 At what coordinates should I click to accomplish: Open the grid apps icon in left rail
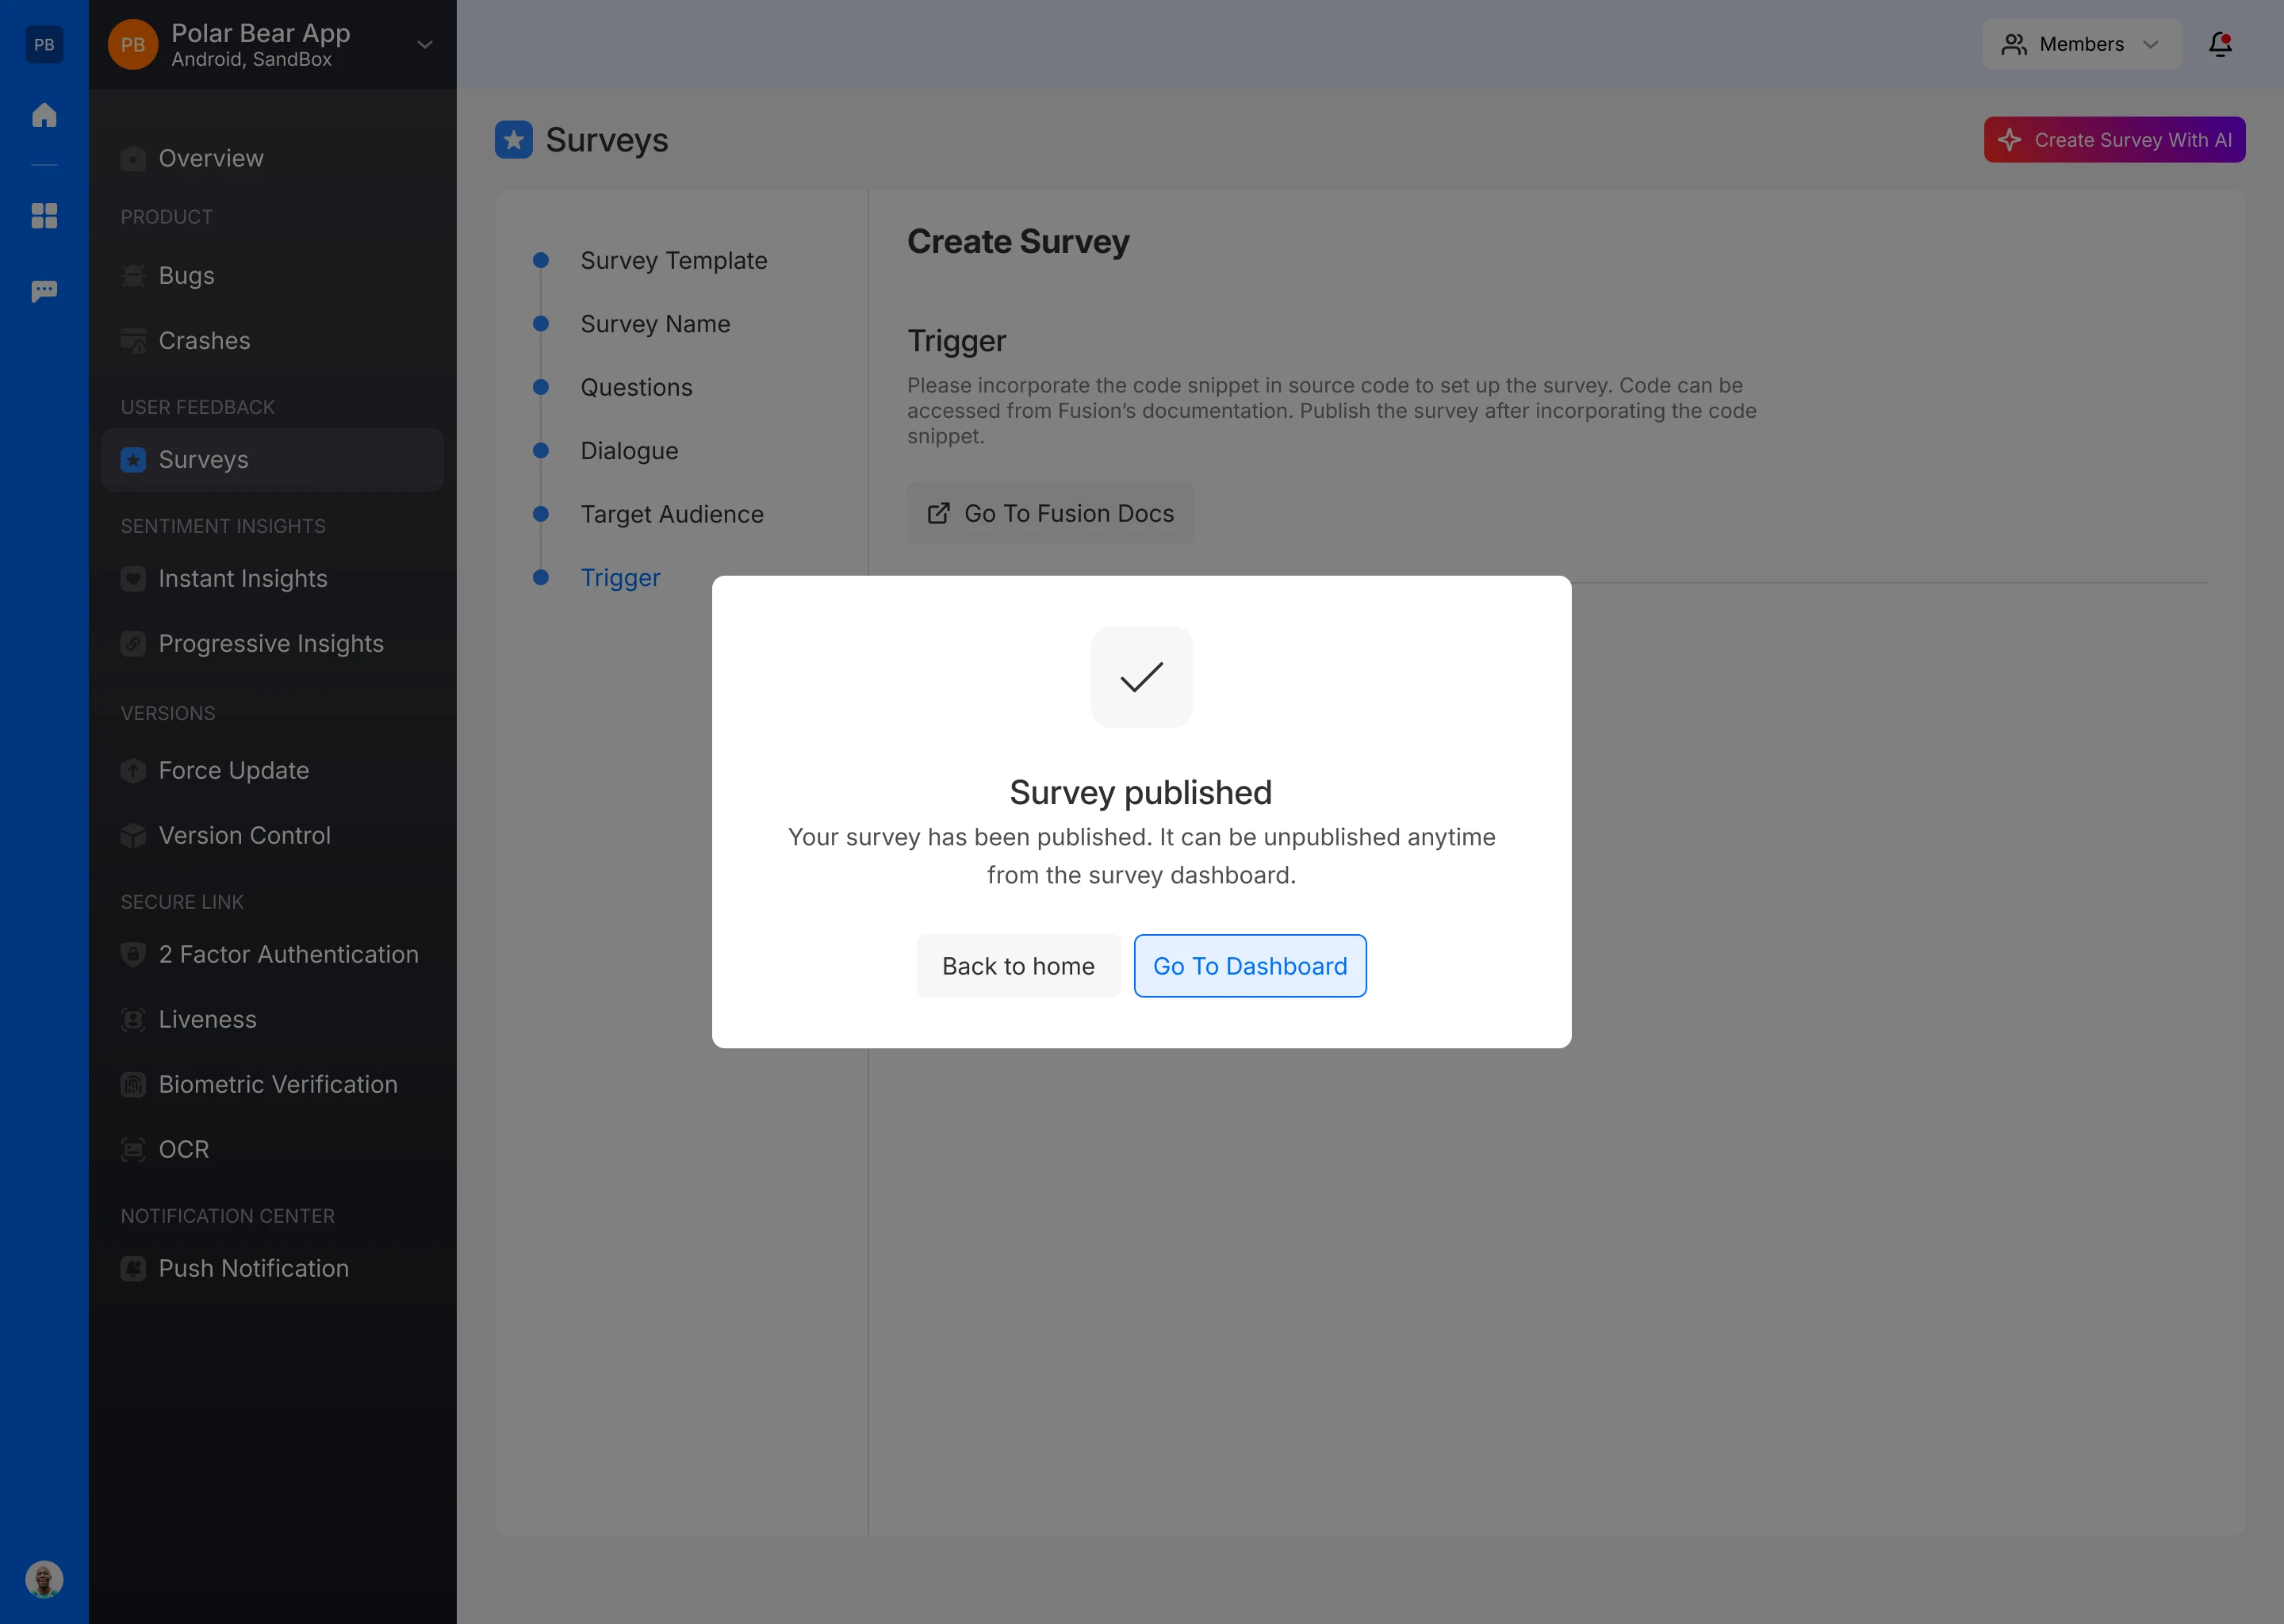44,215
